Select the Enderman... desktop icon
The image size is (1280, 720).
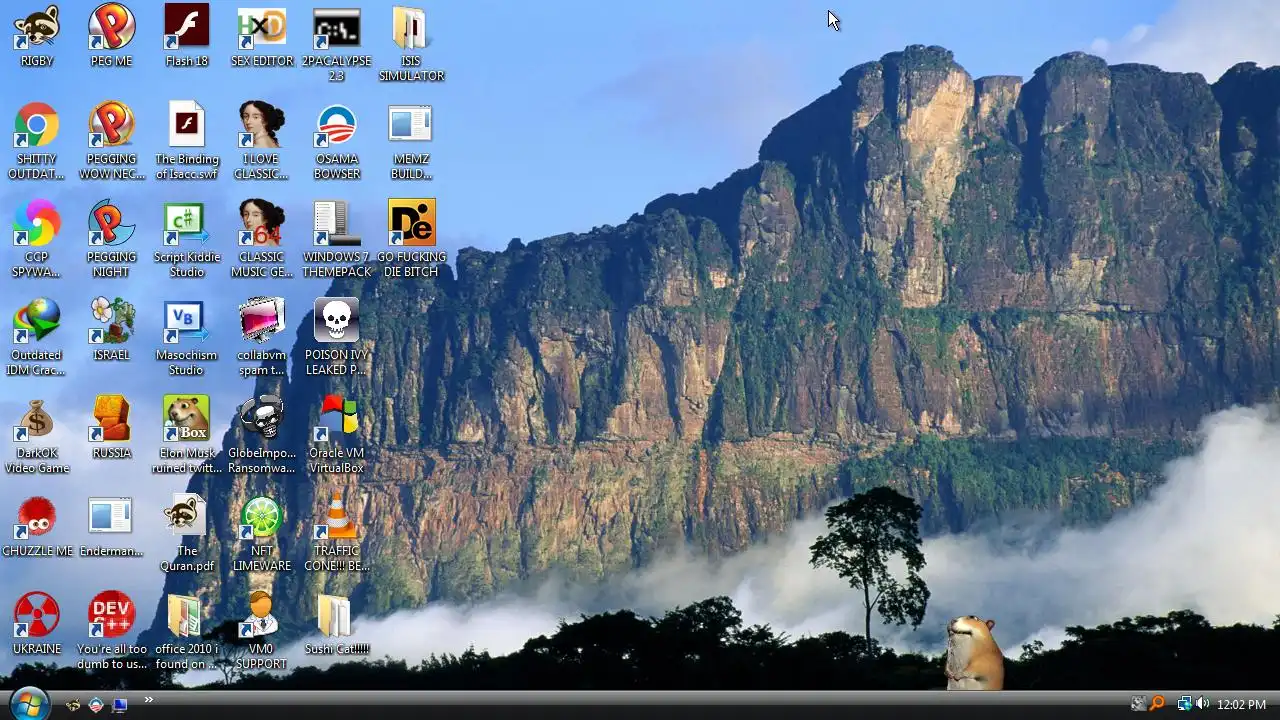(x=111, y=517)
